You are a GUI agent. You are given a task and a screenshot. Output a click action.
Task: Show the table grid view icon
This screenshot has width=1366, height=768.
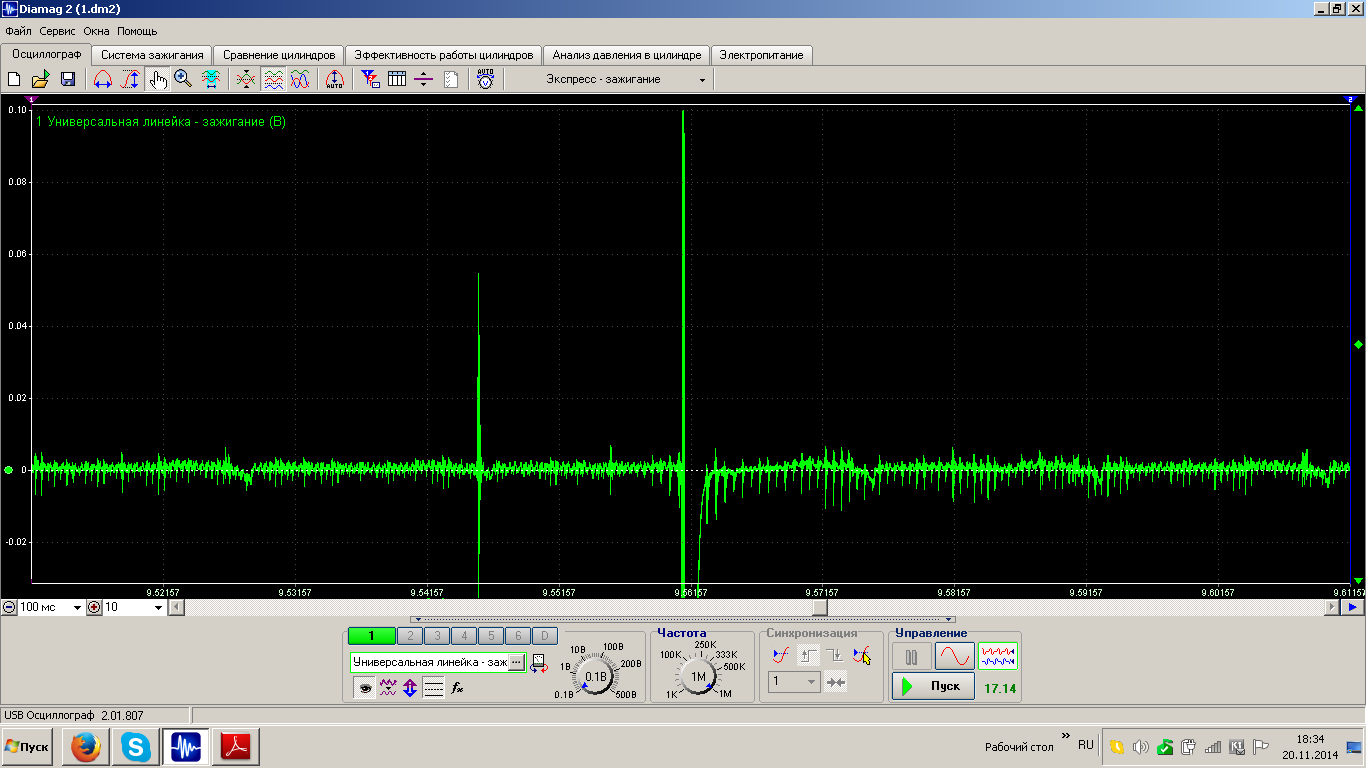pyautogui.click(x=397, y=79)
